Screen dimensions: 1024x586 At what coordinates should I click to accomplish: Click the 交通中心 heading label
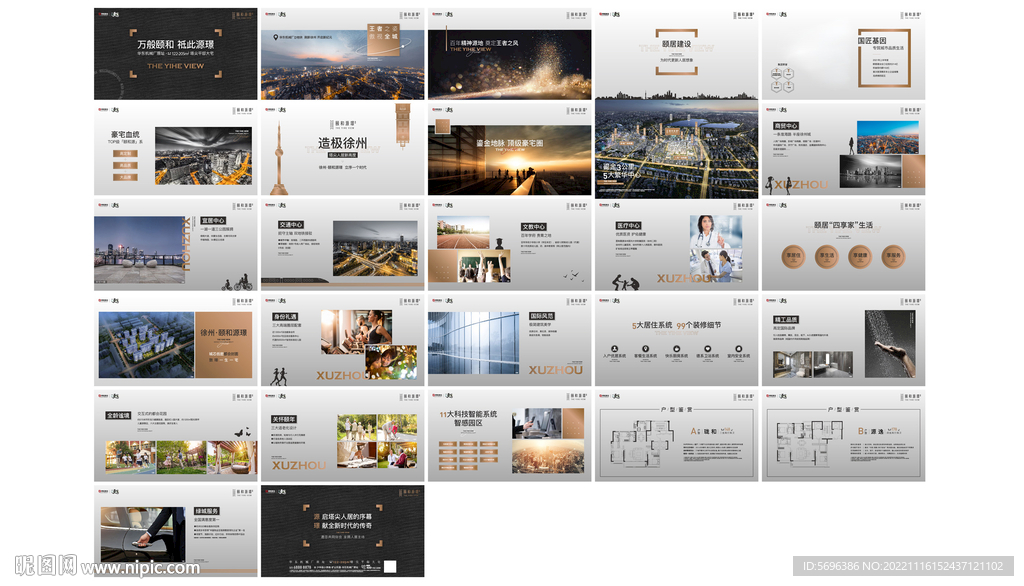291,225
